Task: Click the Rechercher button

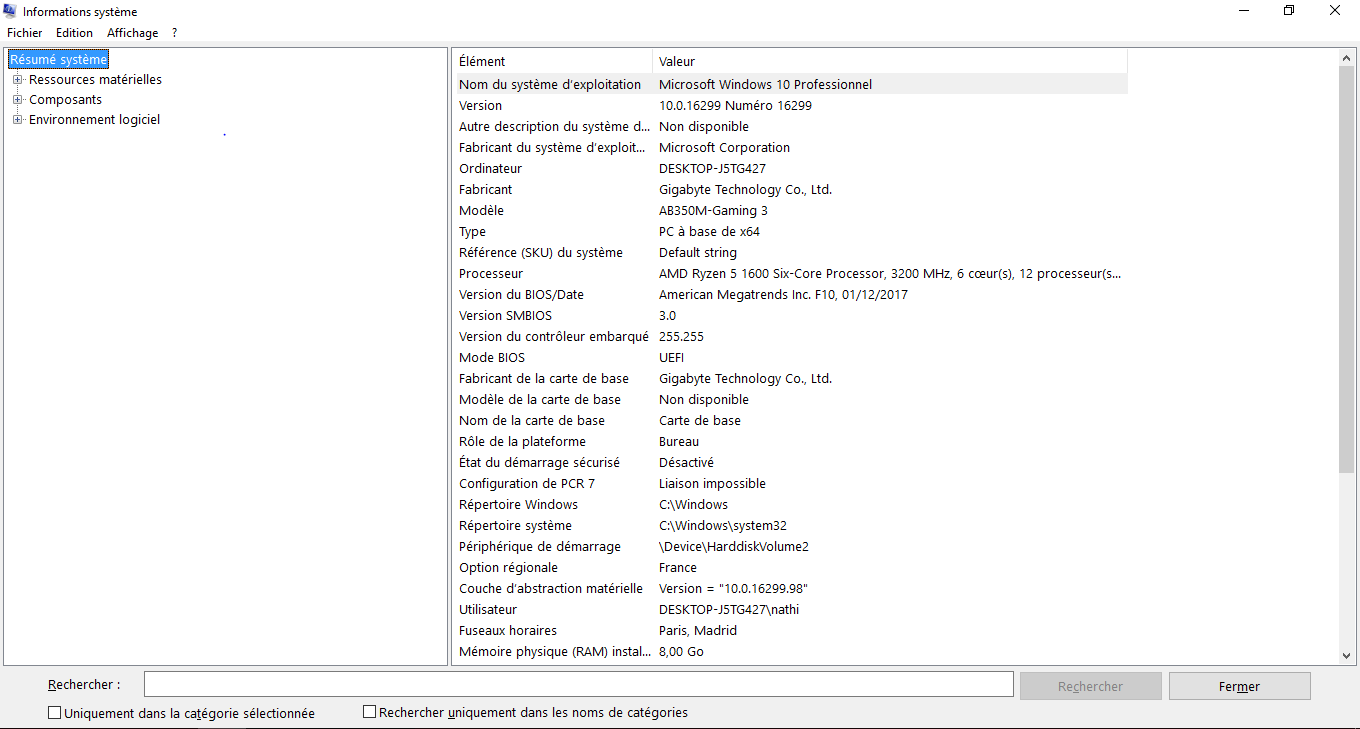Action: coord(1090,686)
